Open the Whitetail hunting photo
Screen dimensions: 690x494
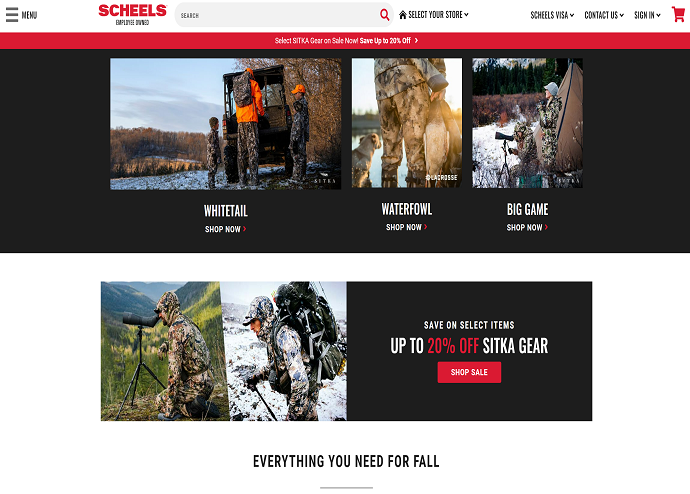point(225,124)
